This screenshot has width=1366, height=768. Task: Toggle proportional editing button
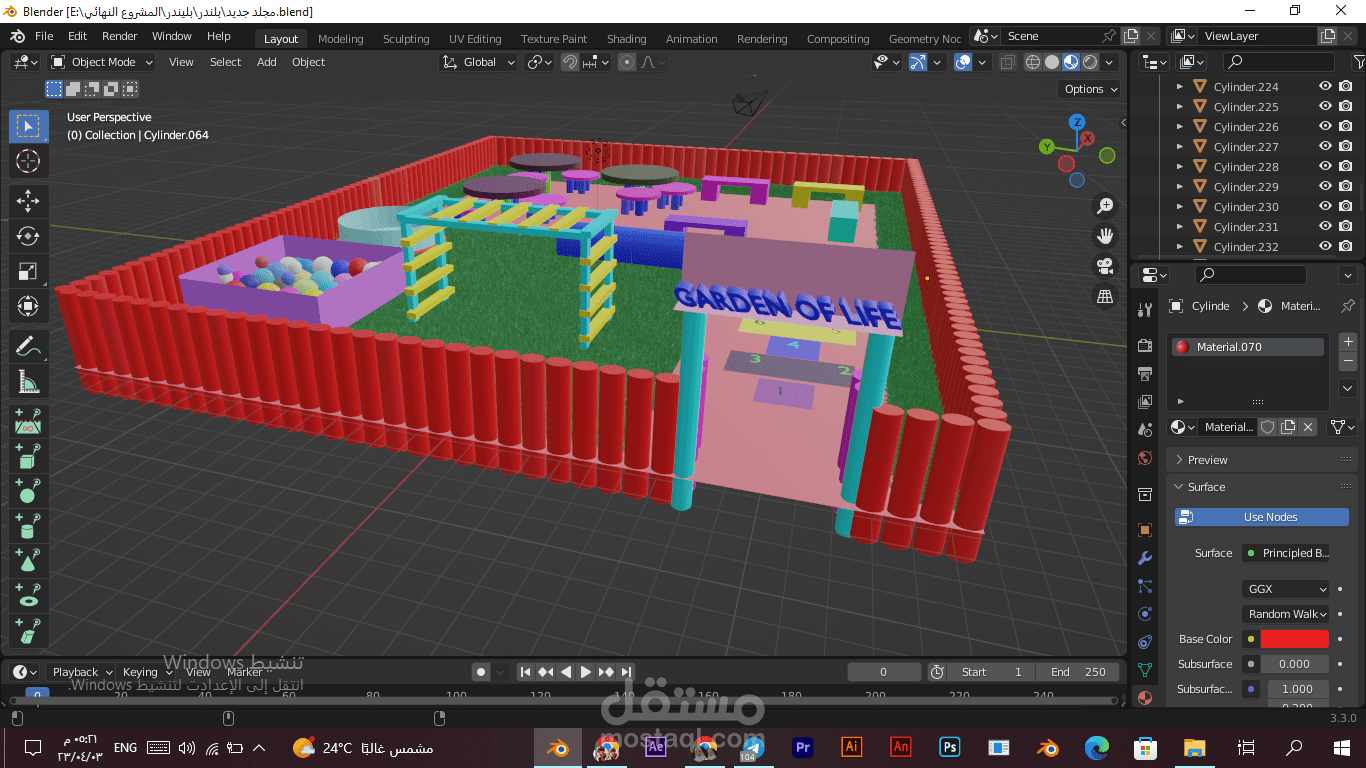coord(627,62)
